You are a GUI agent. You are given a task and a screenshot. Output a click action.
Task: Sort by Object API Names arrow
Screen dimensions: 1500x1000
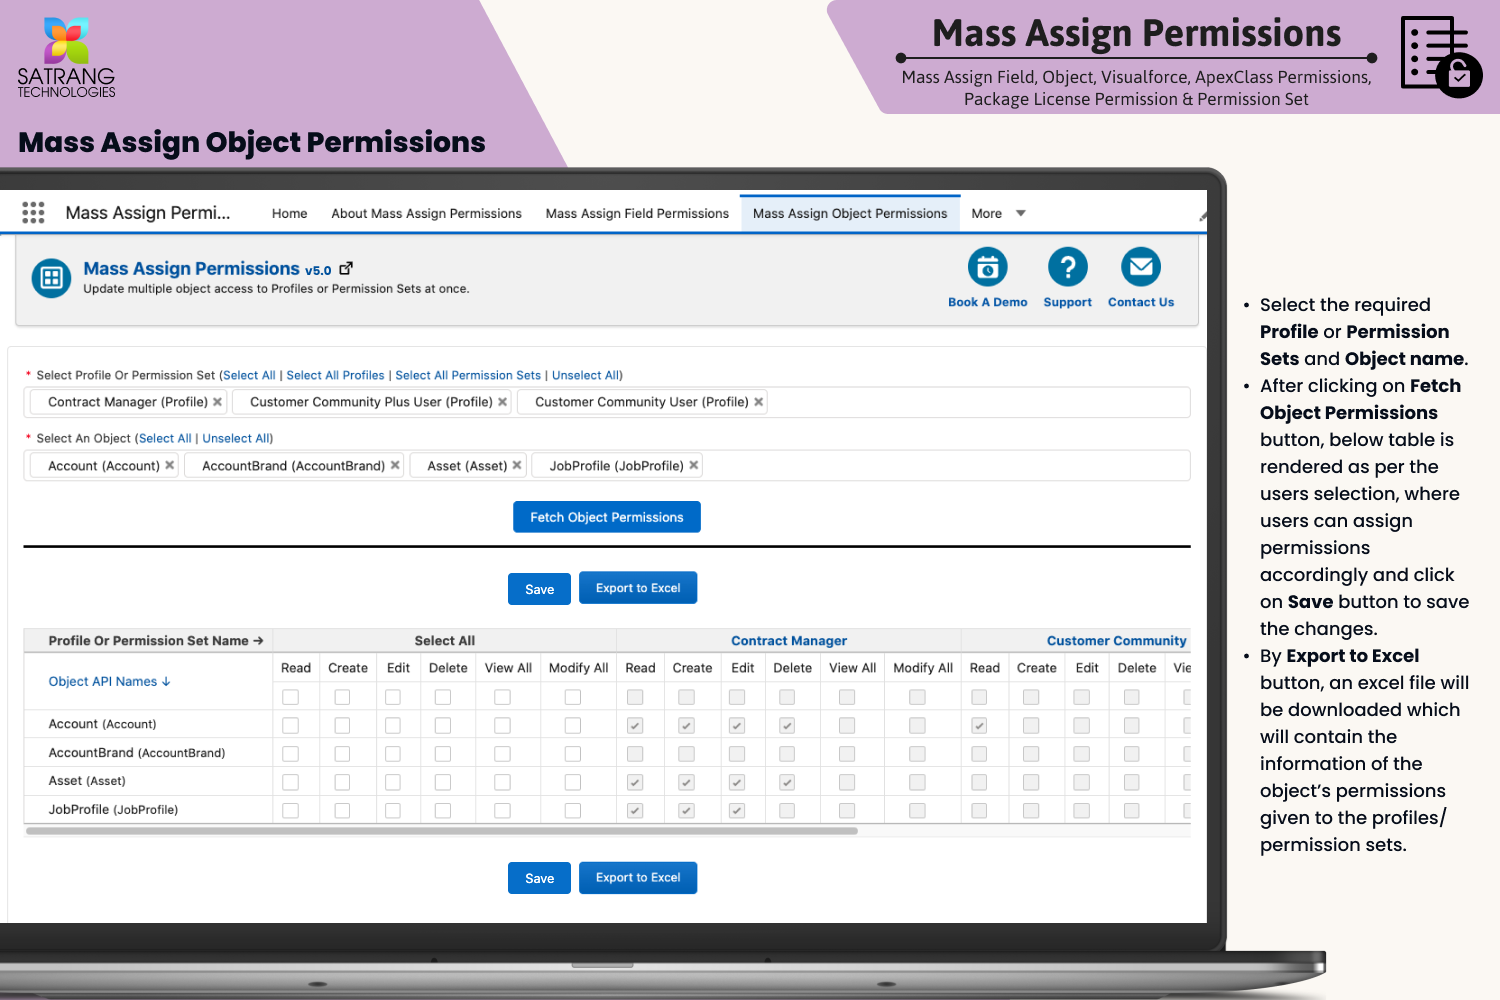click(x=166, y=682)
